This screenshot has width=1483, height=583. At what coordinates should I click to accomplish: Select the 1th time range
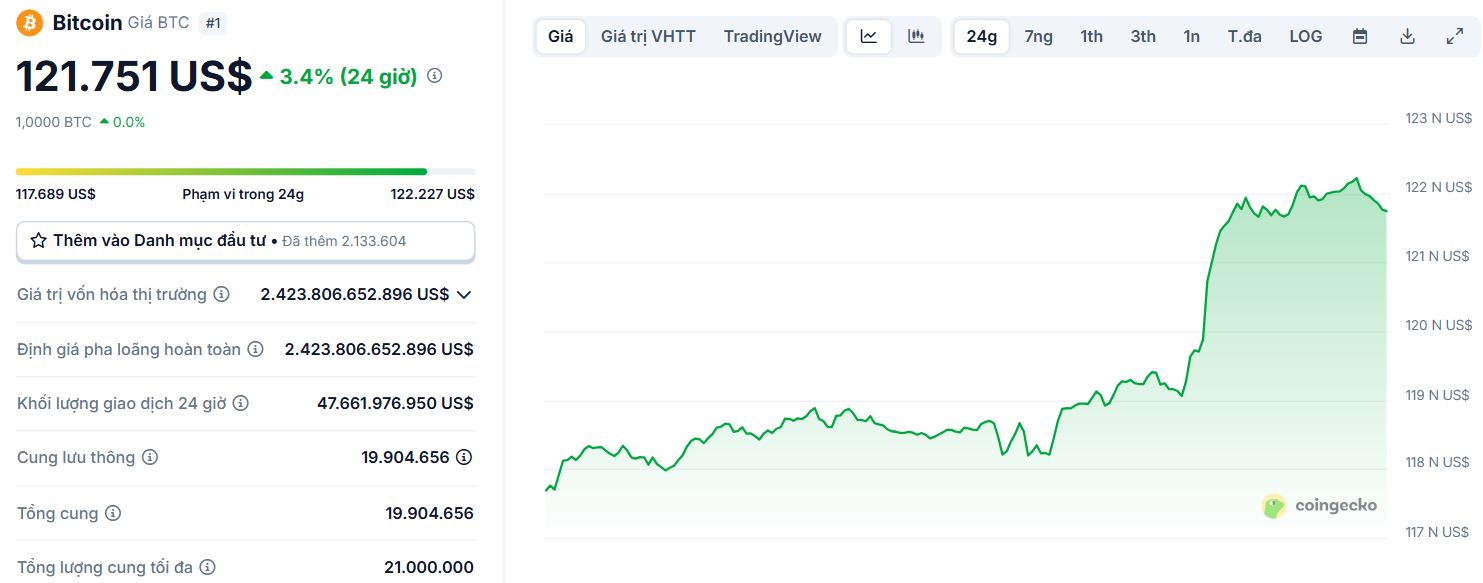(1091, 37)
